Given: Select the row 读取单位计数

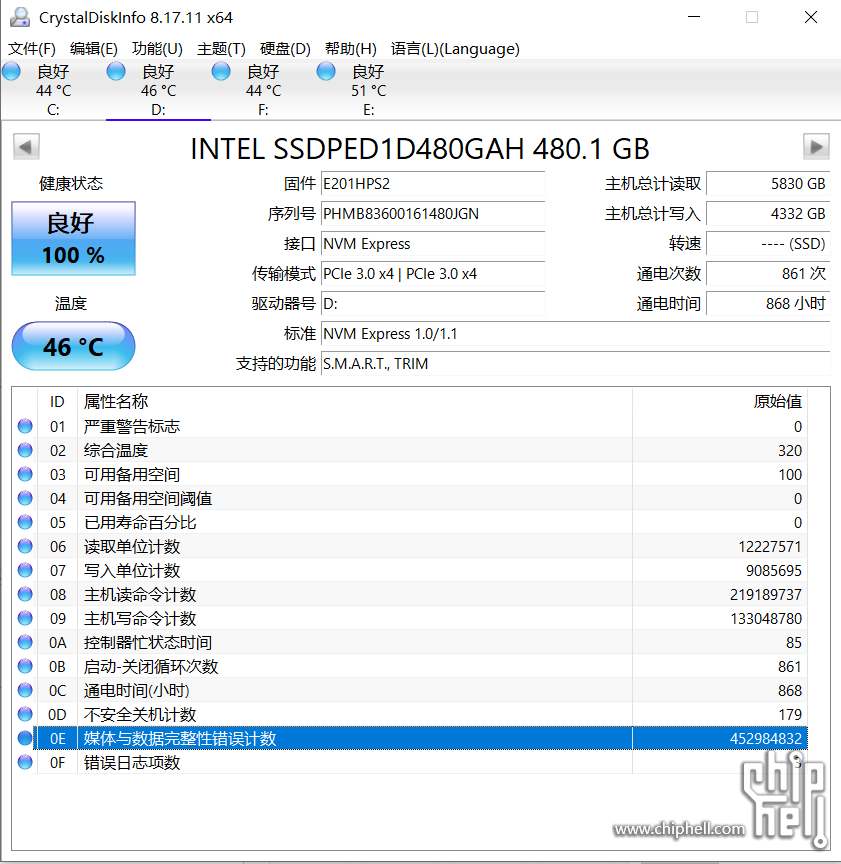Looking at the screenshot, I should 409,546.
